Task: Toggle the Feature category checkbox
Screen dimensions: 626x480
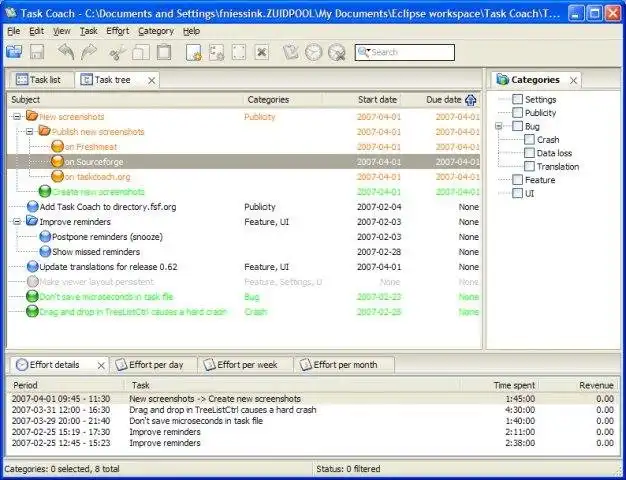Action: tap(517, 180)
